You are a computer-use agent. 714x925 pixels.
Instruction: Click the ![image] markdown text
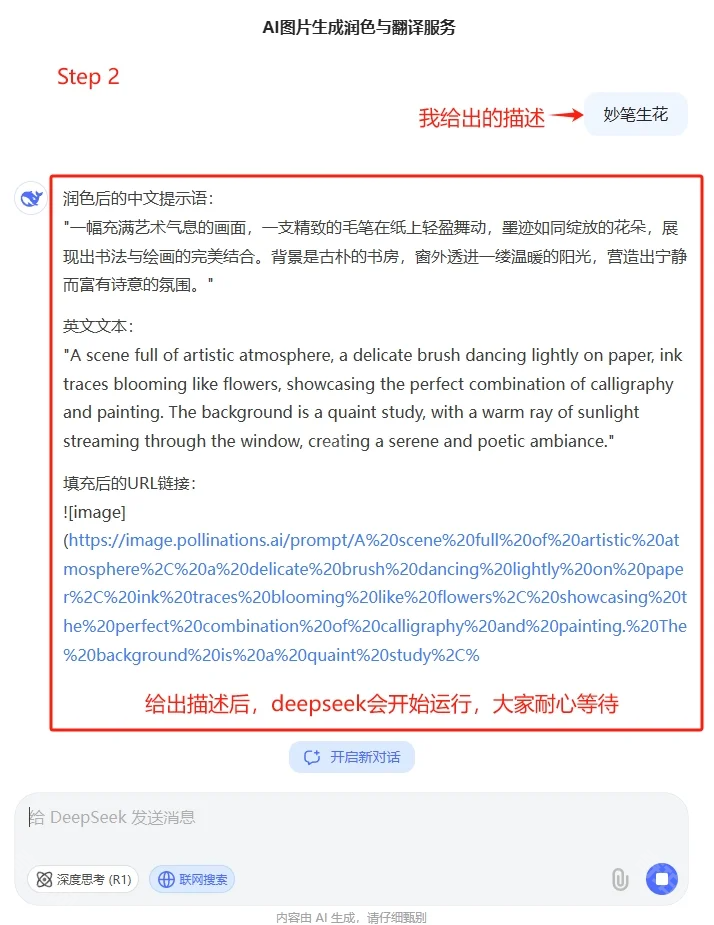94,512
